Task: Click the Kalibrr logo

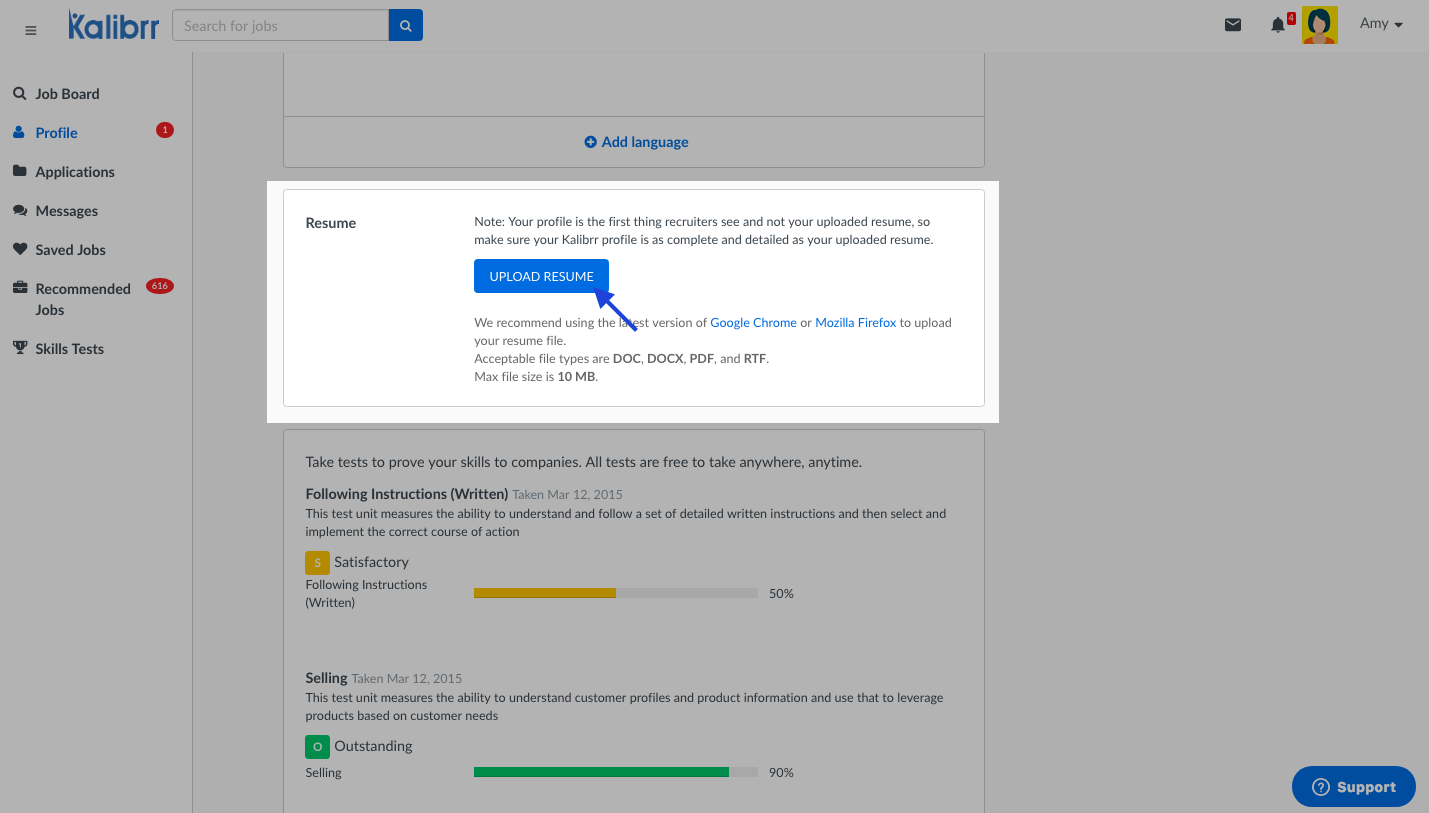Action: click(113, 26)
